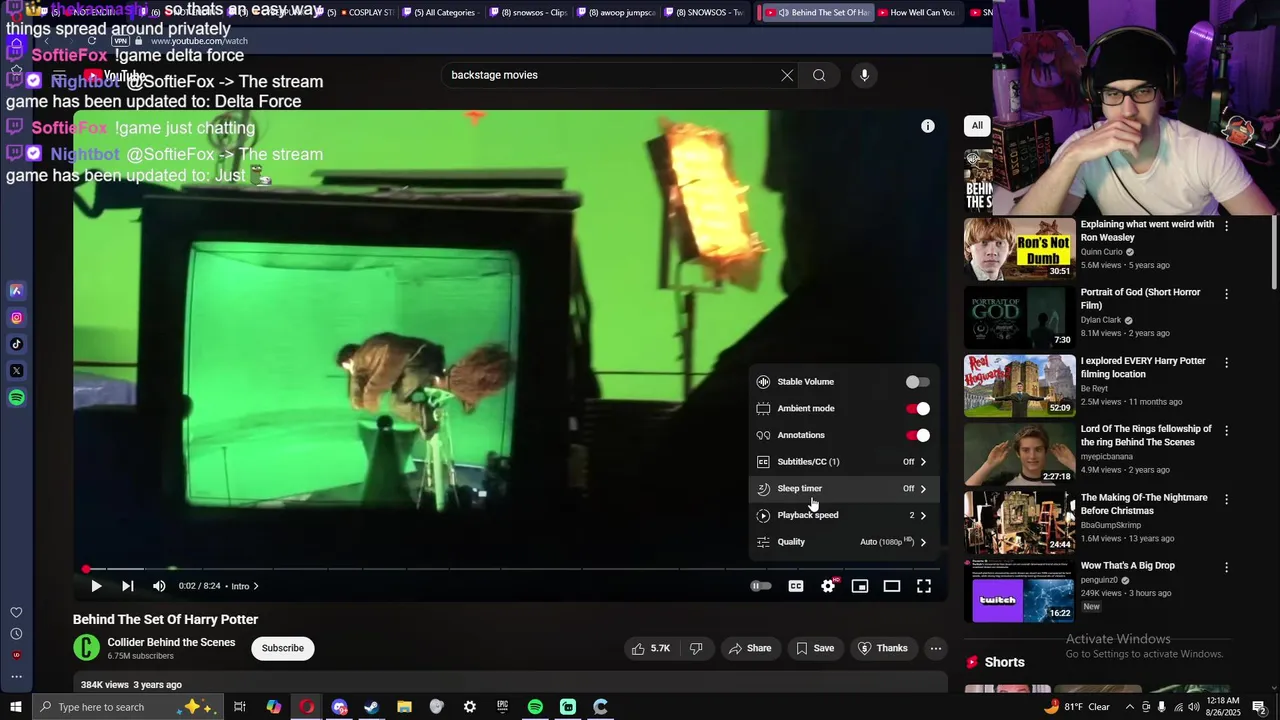Open the Subtitles/CC submenu row
1280x720 pixels.
coord(844,462)
